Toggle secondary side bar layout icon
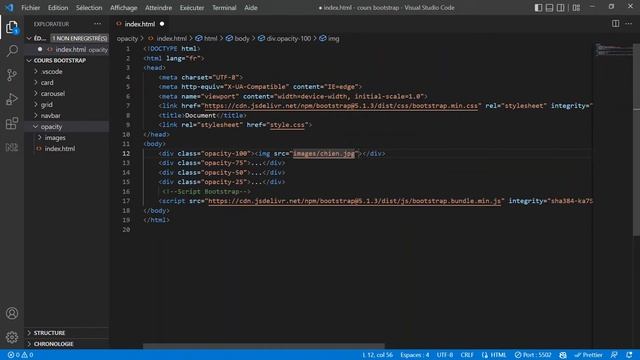Image resolution: width=640 pixels, height=360 pixels. tap(561, 8)
